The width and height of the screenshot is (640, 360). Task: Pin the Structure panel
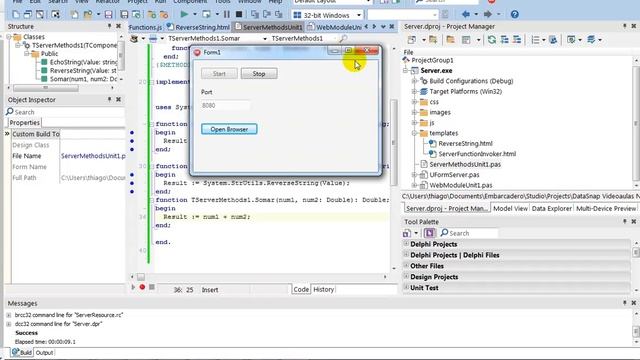coord(109,26)
